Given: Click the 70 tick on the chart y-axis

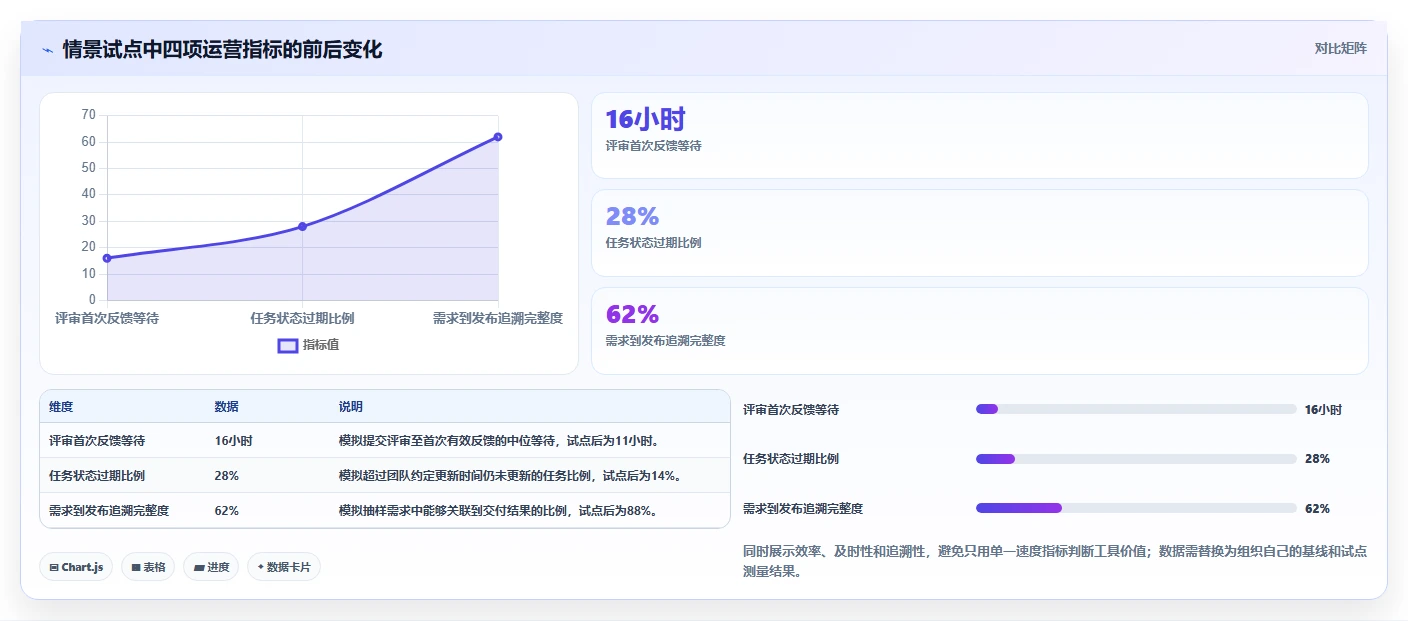Looking at the screenshot, I should coord(88,115).
